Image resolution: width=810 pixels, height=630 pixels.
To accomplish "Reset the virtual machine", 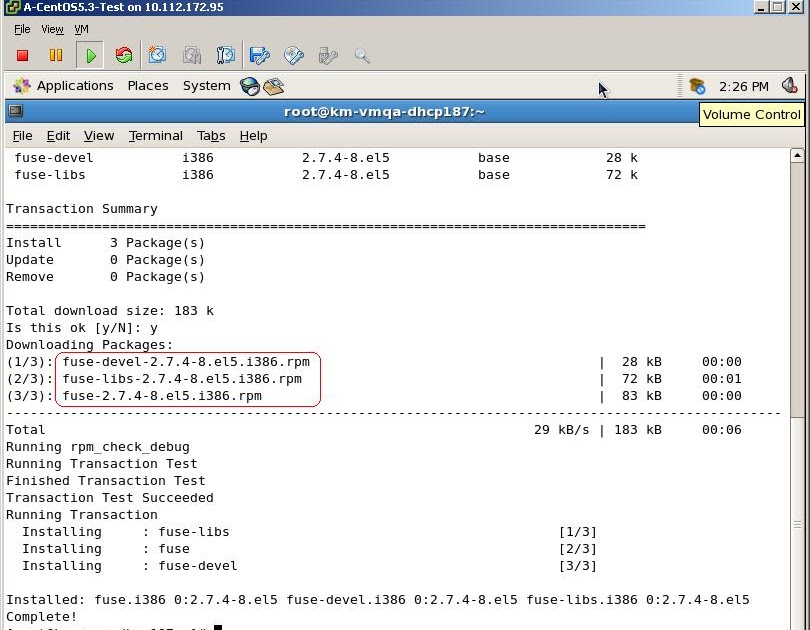I will point(122,55).
